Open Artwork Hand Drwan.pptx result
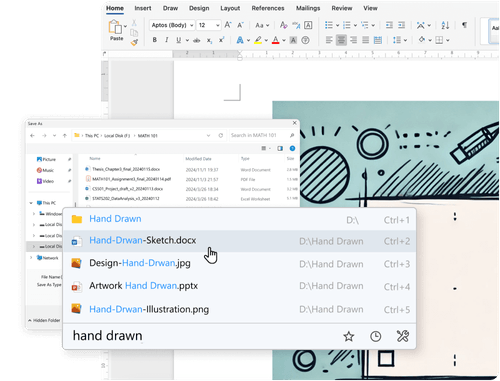 [x=240, y=286]
